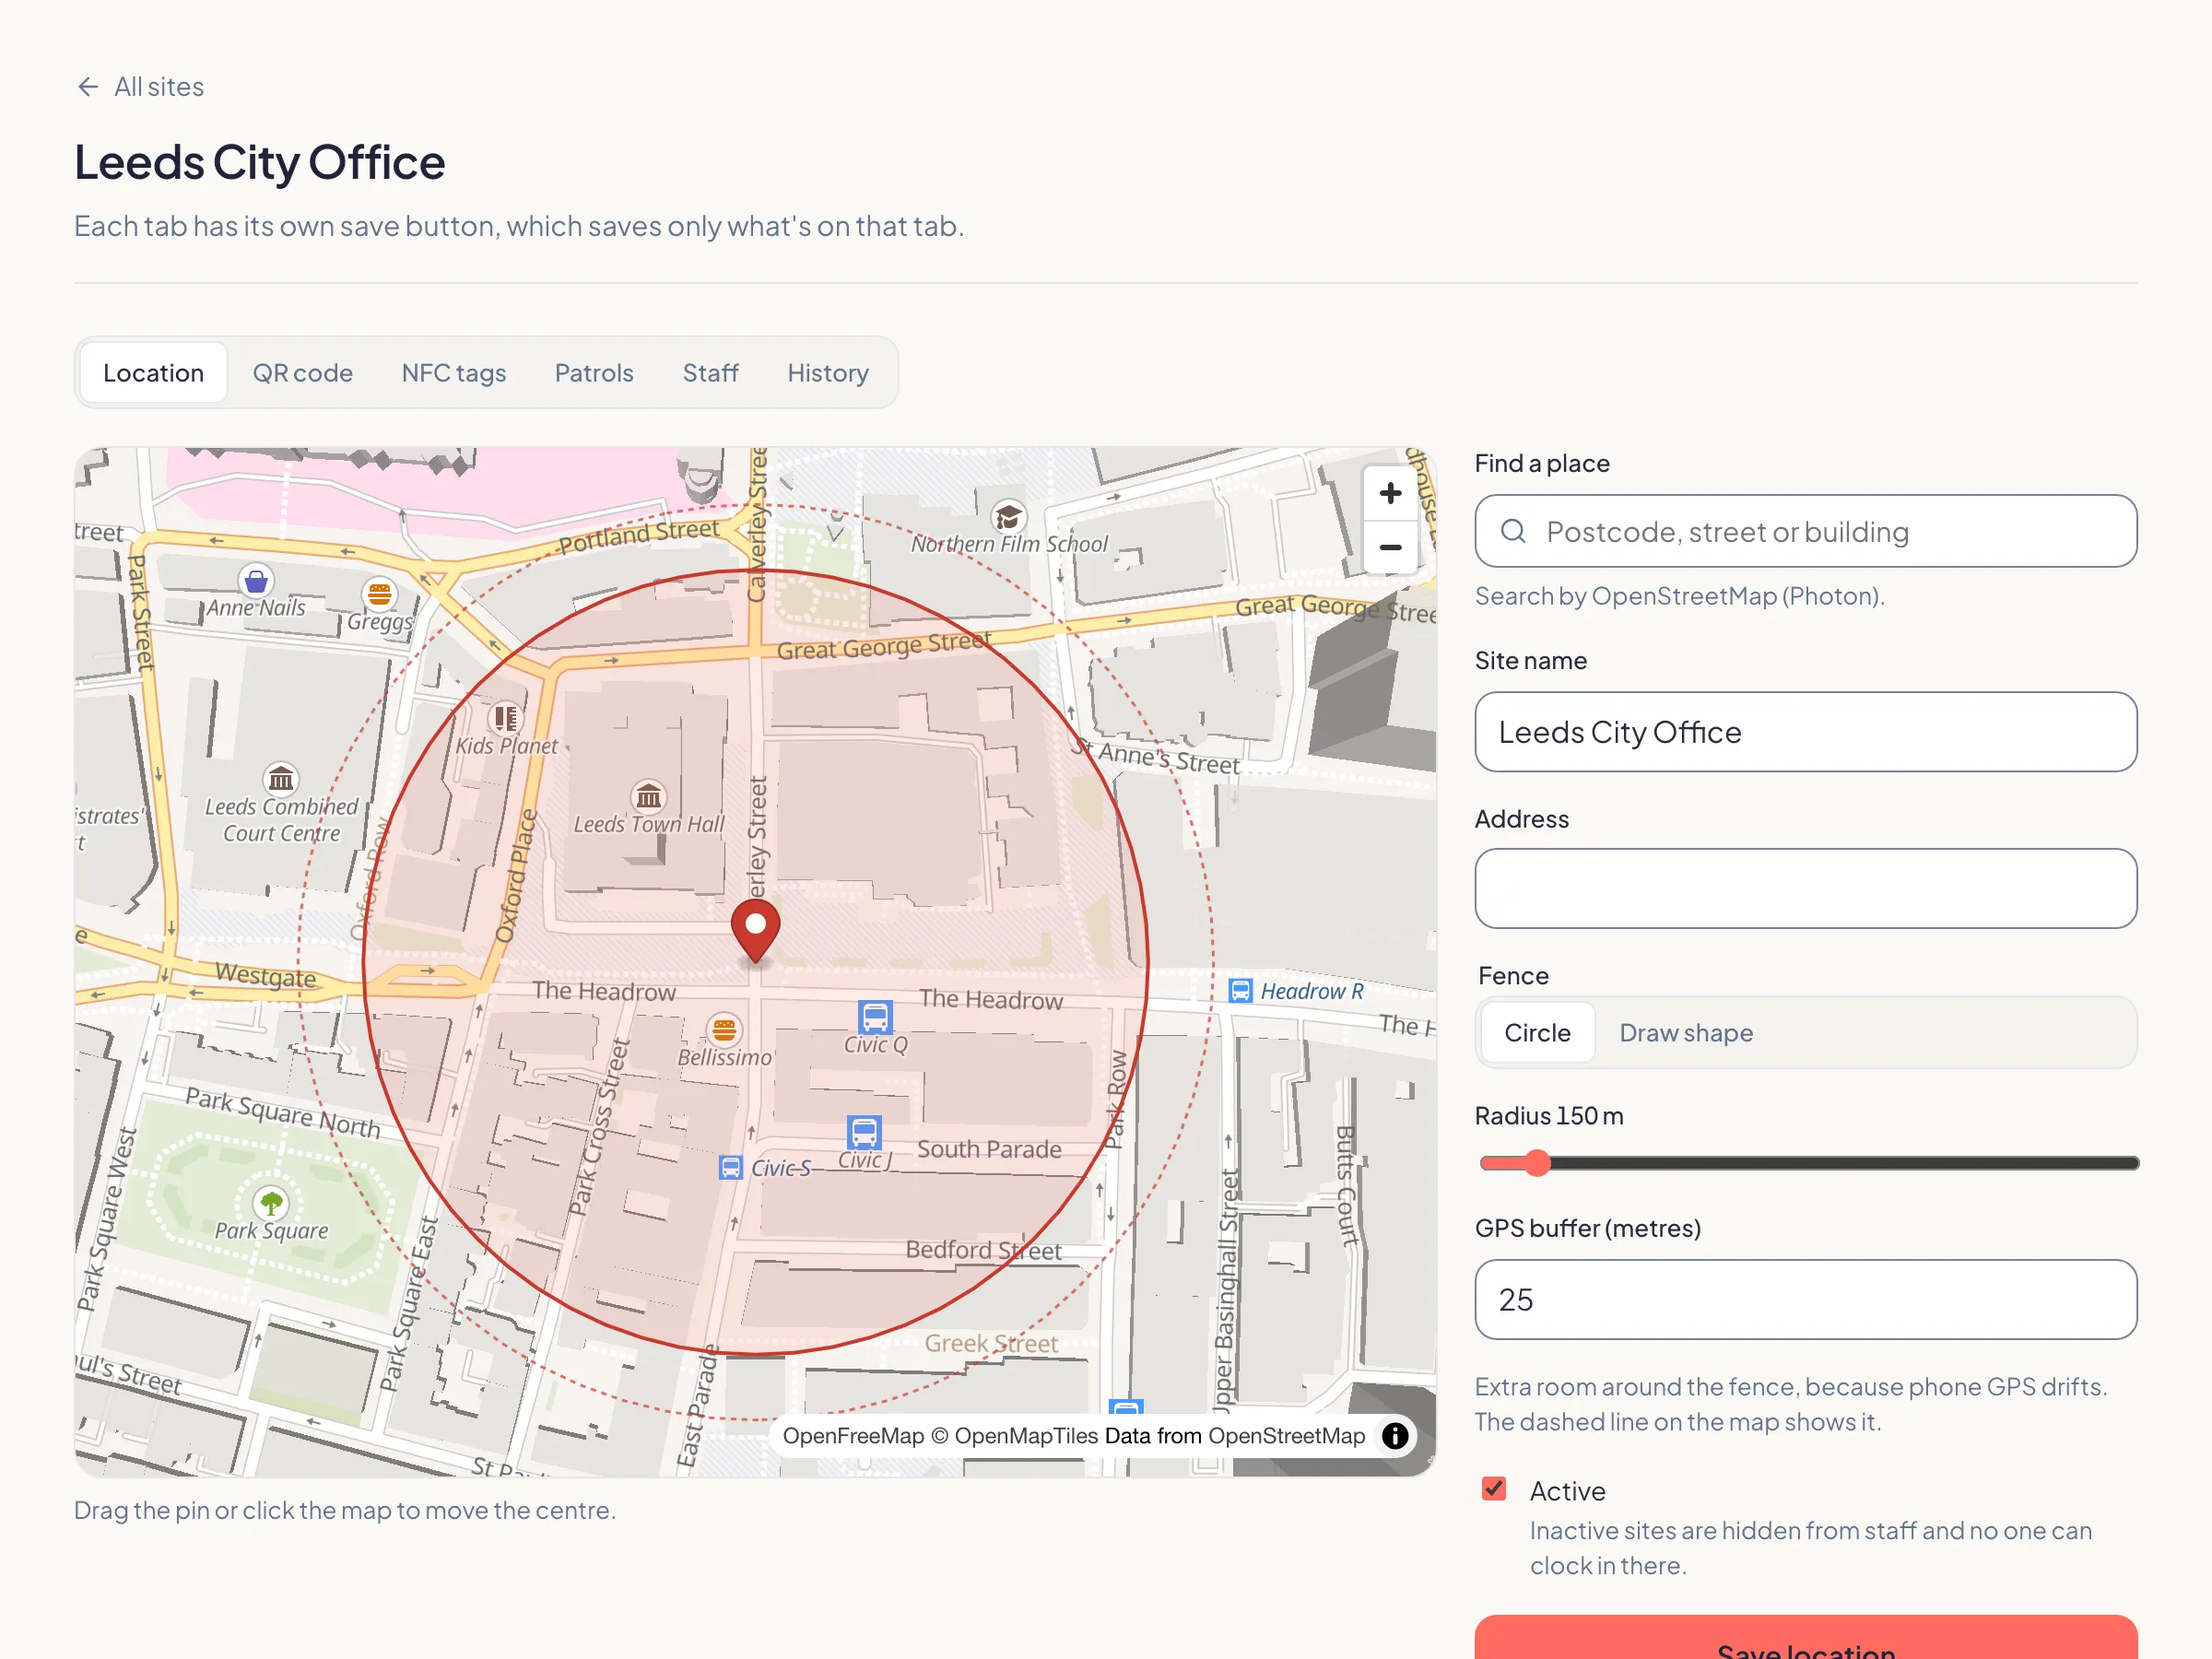2212x1659 pixels.
Task: Focus the Find a place search field
Action: coord(1806,531)
